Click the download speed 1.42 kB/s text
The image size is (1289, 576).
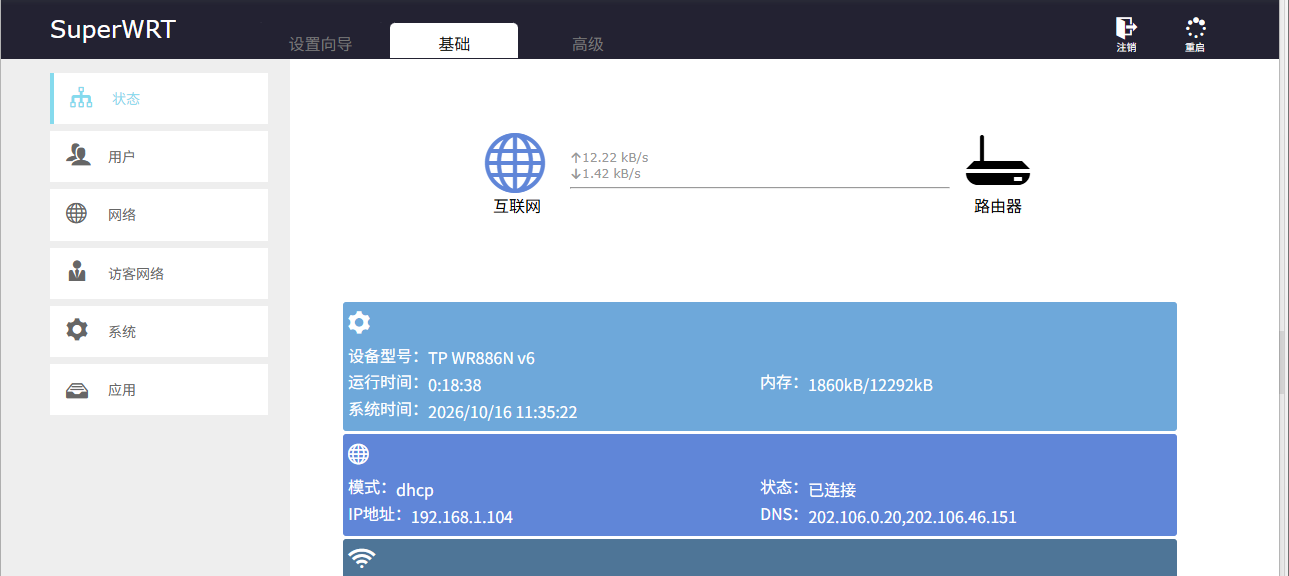(x=606, y=173)
